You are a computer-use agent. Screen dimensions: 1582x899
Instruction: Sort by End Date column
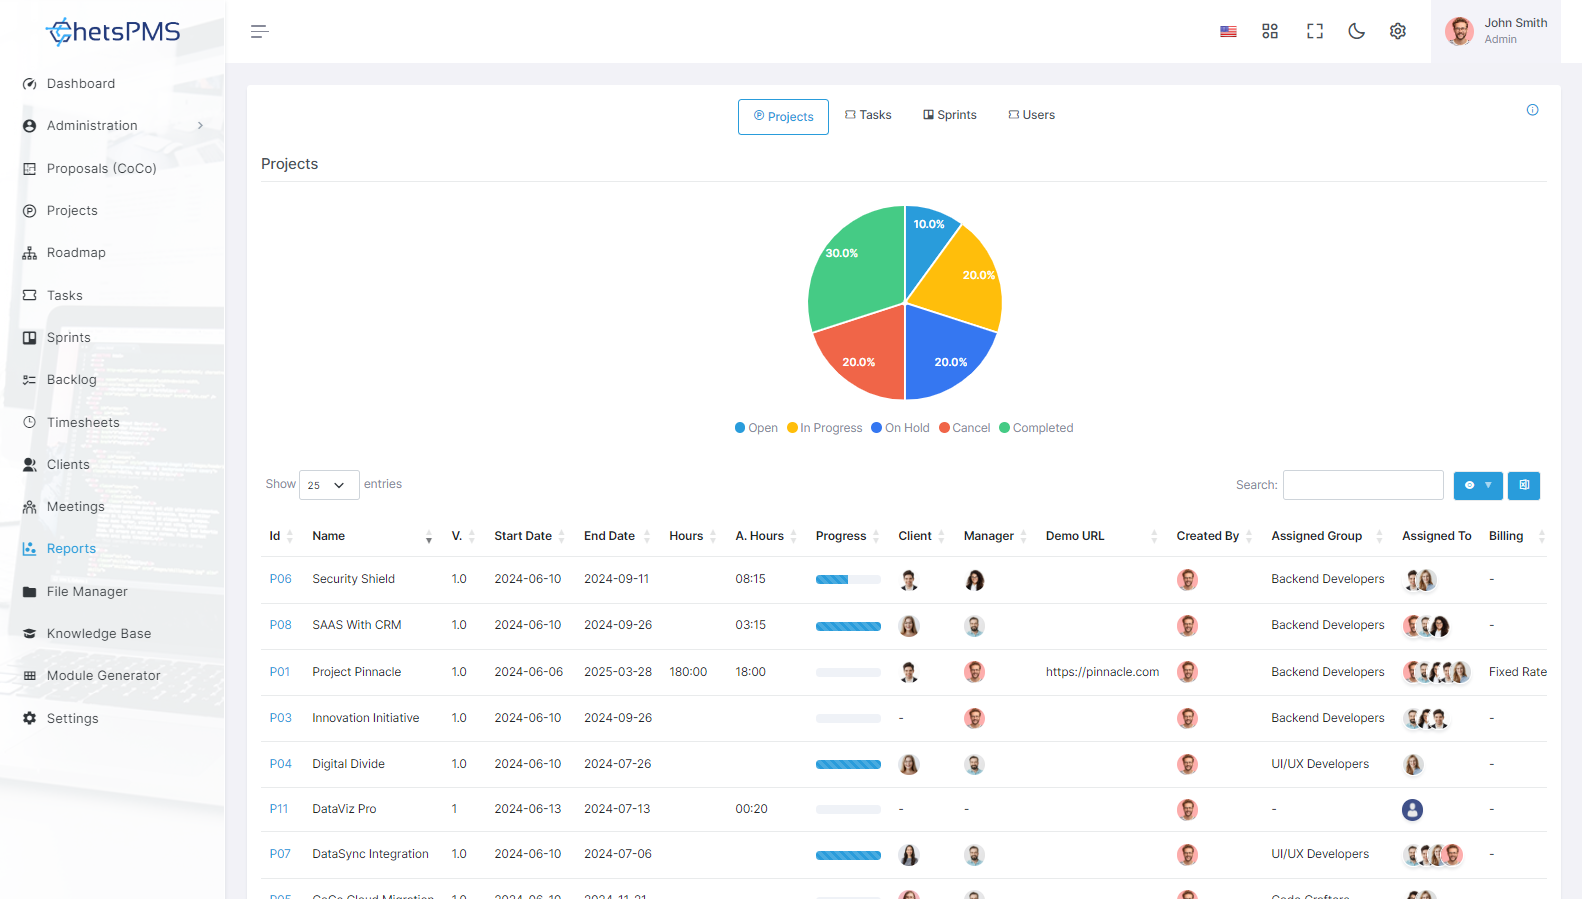[x=617, y=536]
